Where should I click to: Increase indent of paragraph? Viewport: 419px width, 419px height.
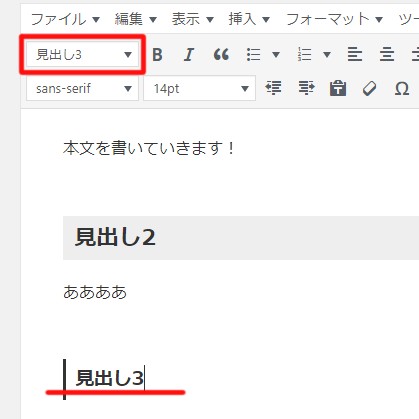pos(306,88)
